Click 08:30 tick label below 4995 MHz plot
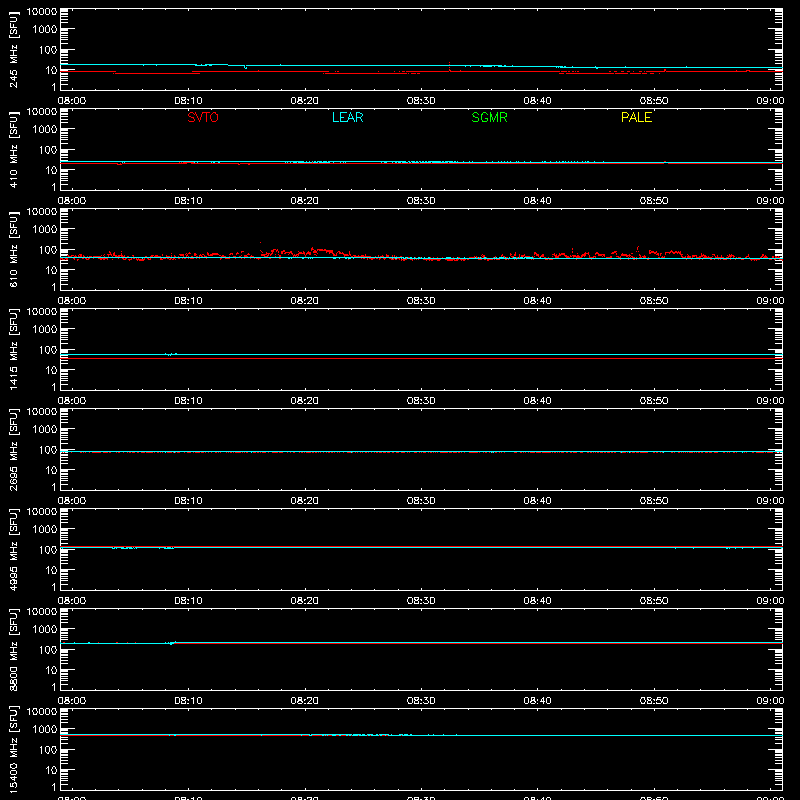This screenshot has width=800, height=800. [421, 601]
